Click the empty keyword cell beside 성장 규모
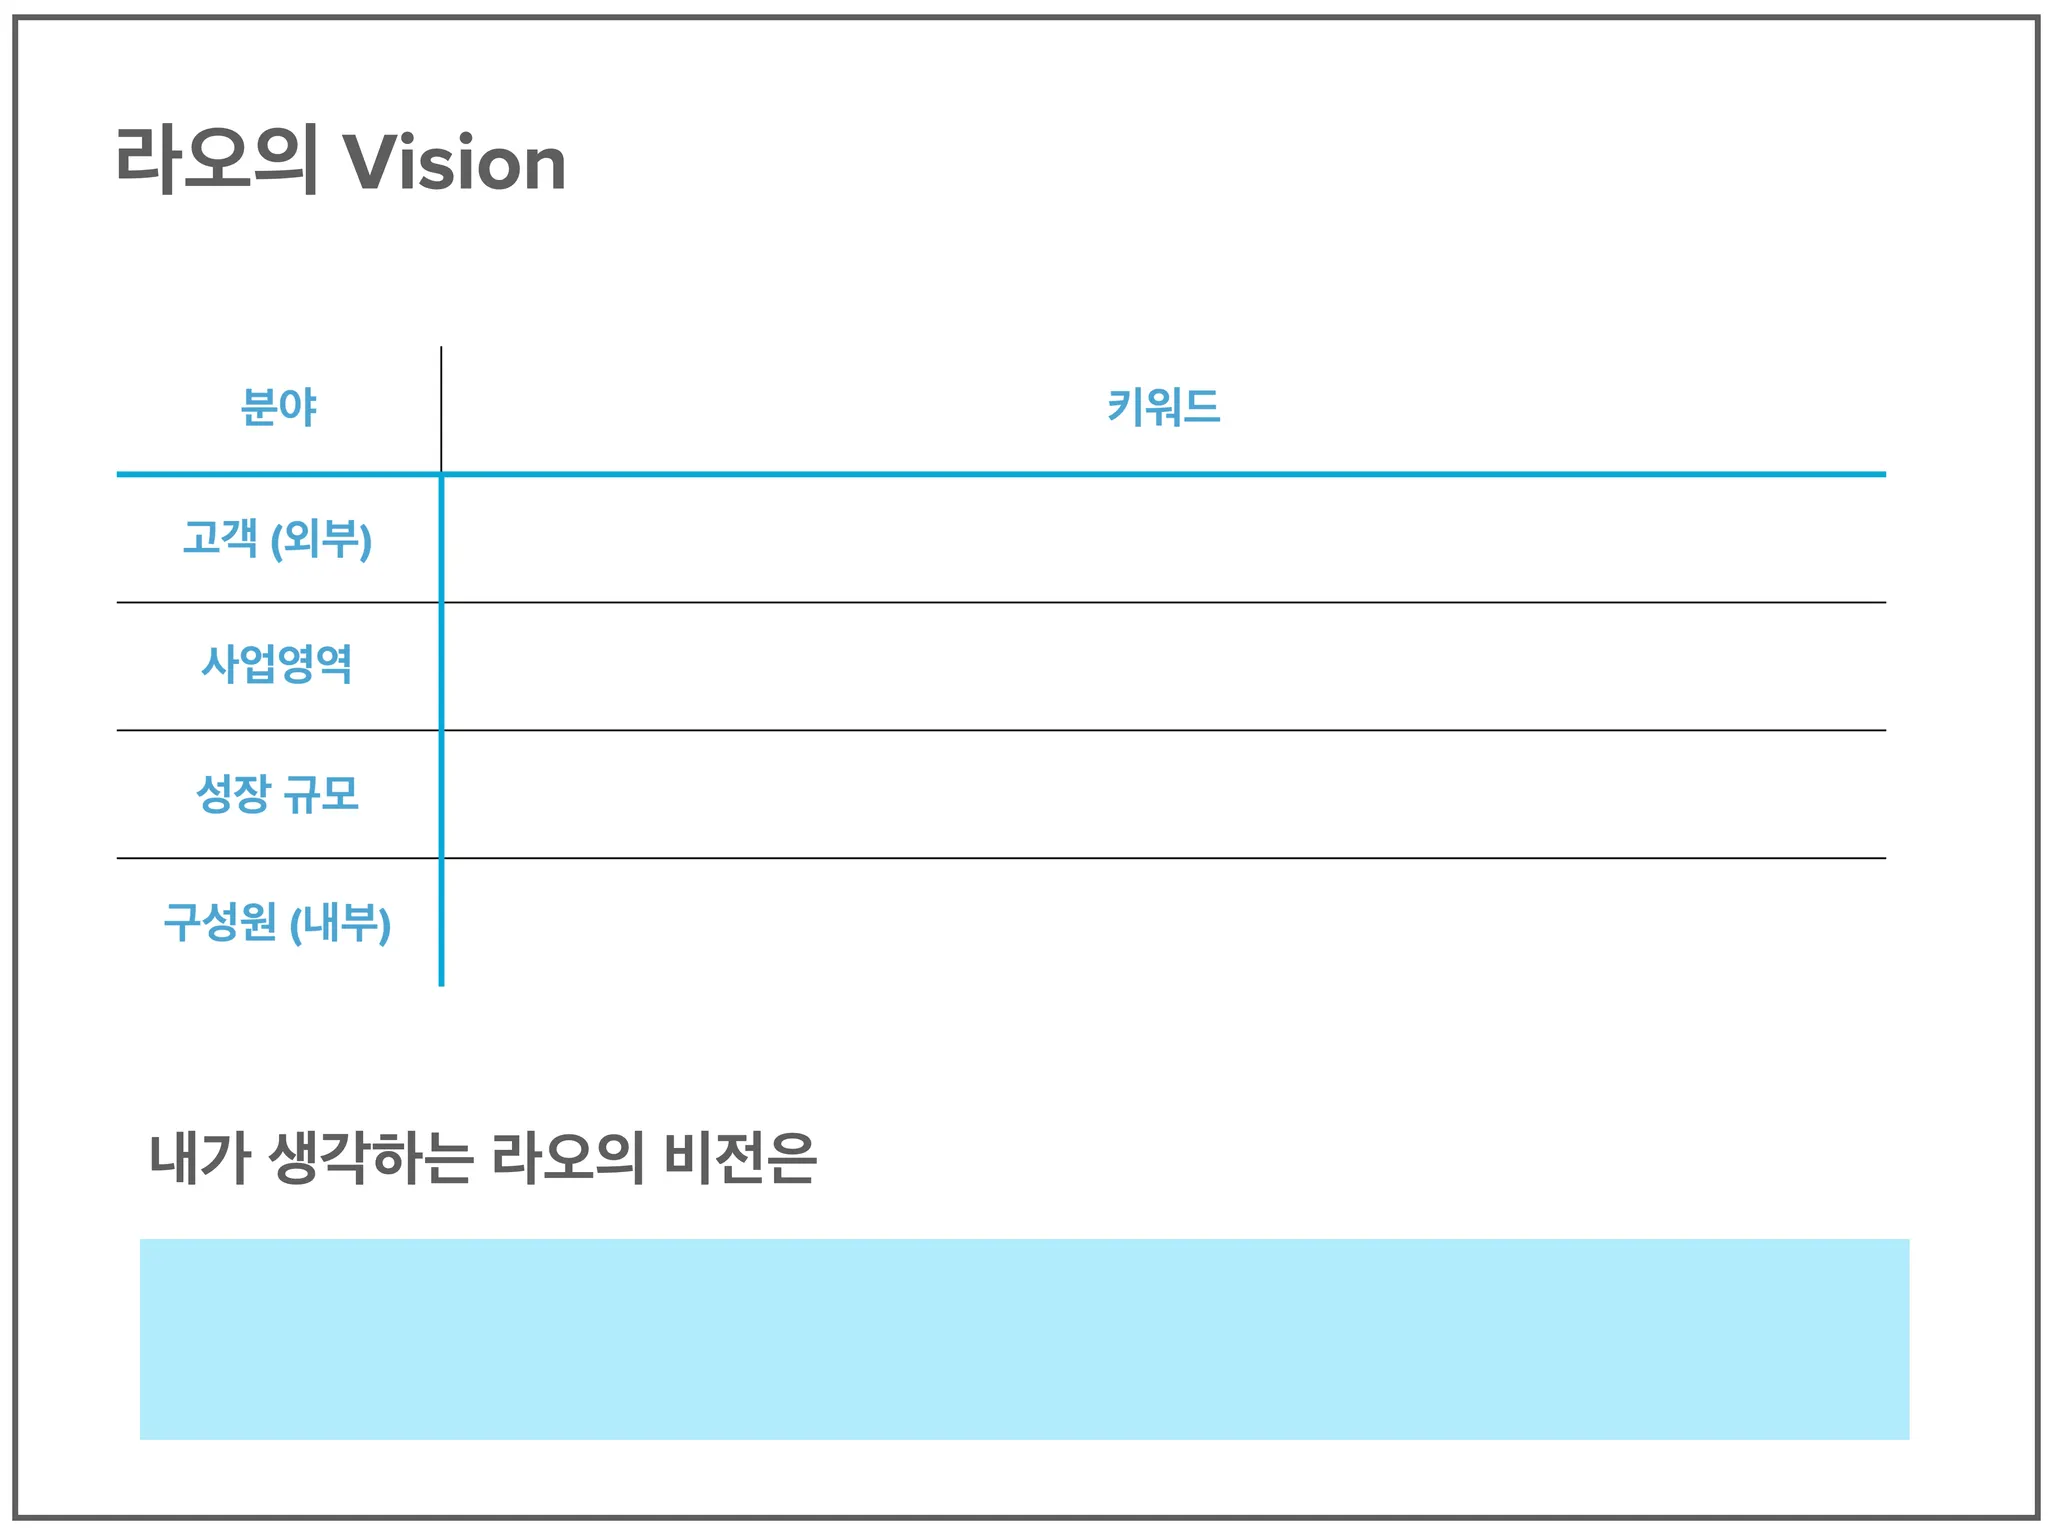This screenshot has width=2048, height=1536. (x=1165, y=794)
